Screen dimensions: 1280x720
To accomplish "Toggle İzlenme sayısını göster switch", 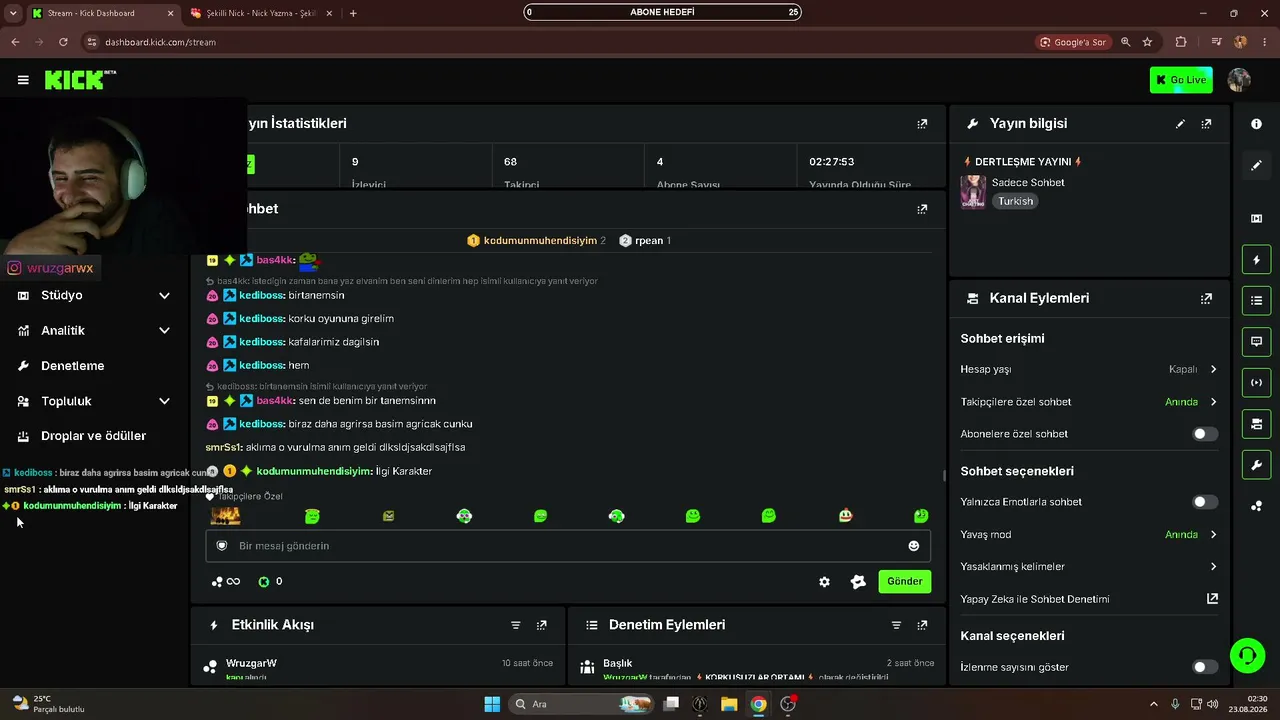I will 1205,667.
